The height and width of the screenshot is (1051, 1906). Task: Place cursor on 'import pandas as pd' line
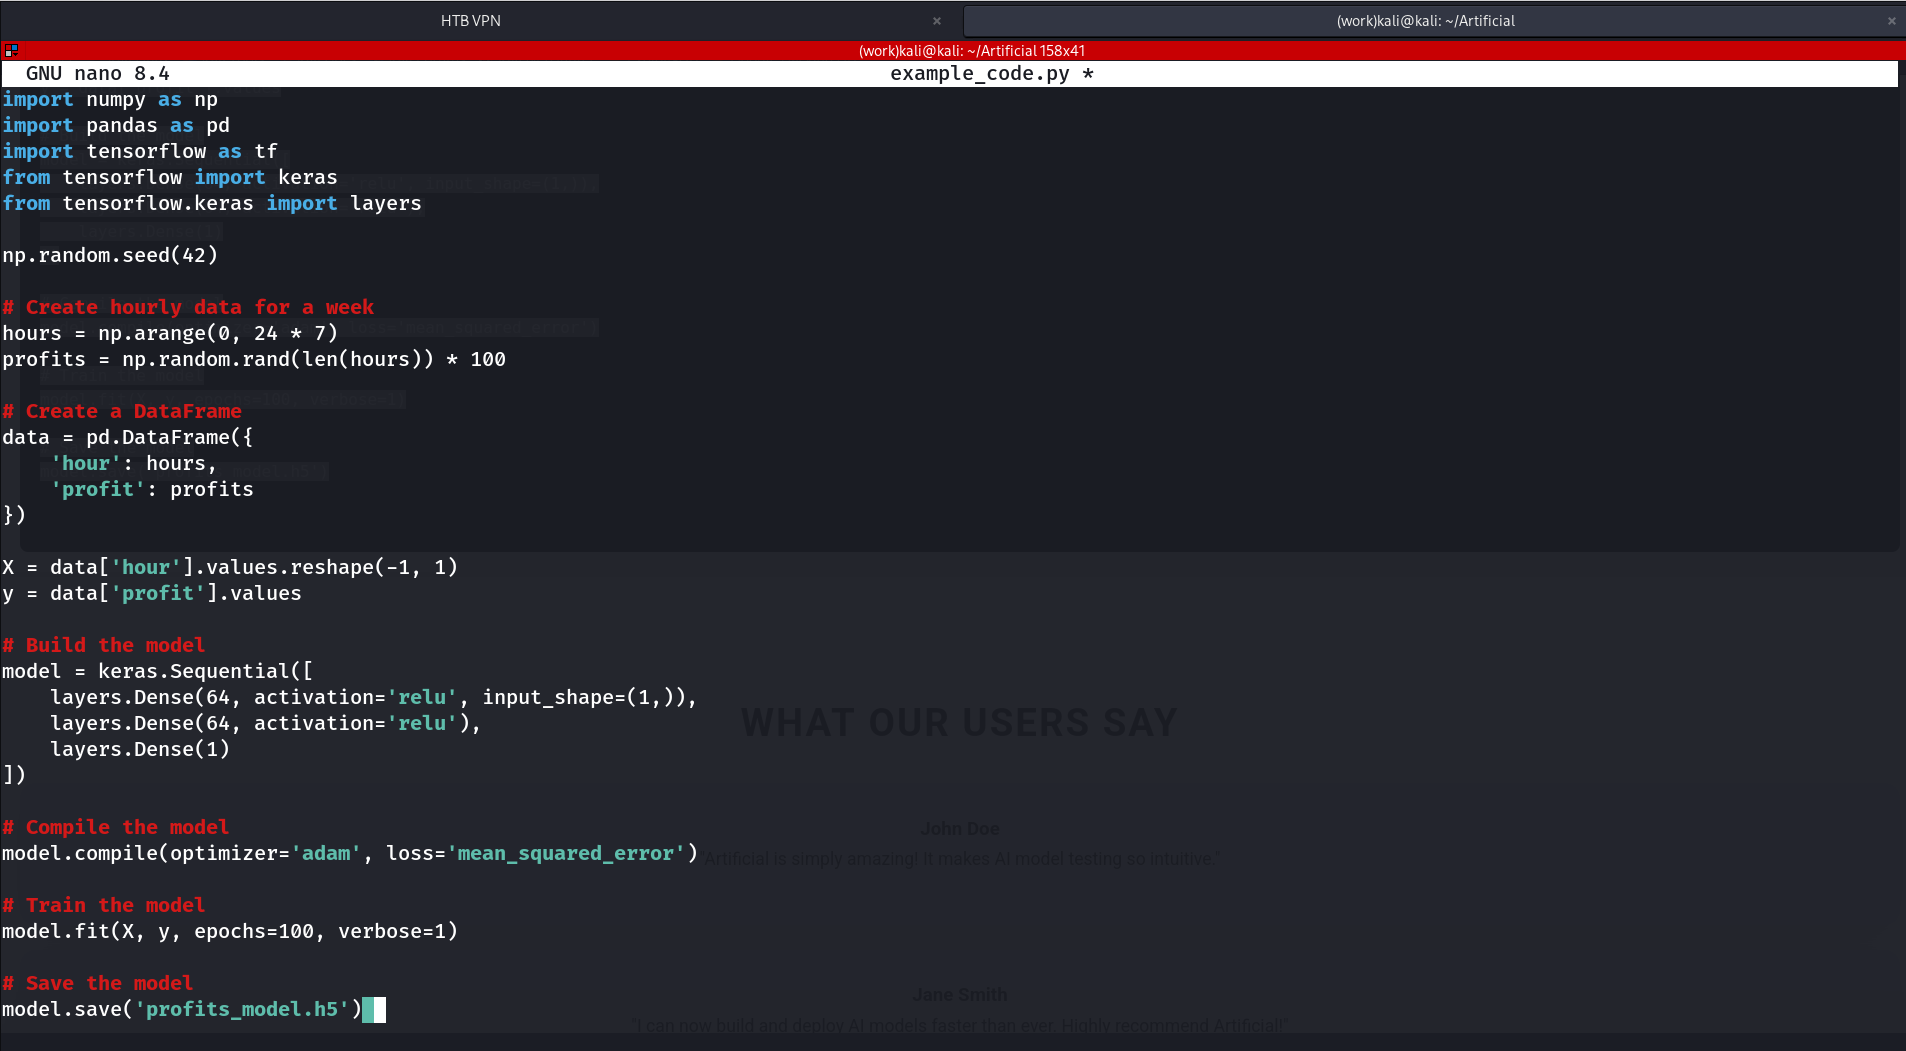pyautogui.click(x=116, y=125)
